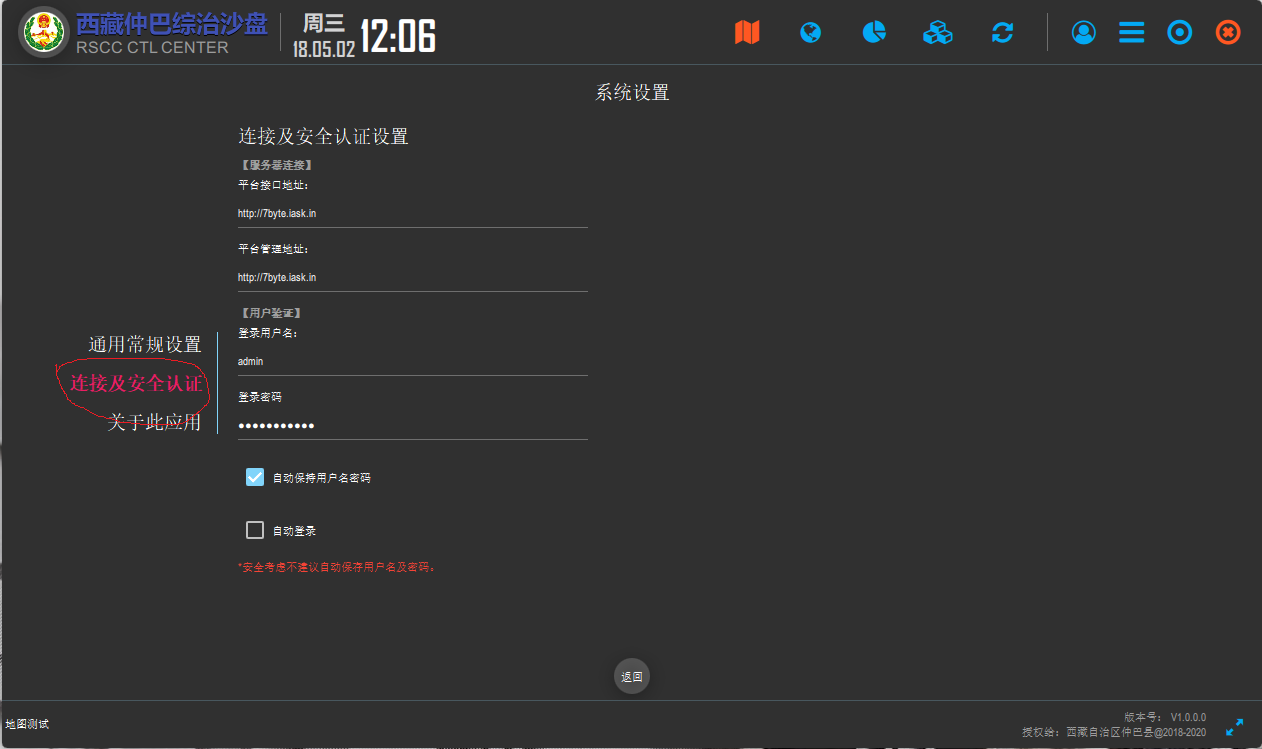Select 通用常规设置 settings section

click(x=145, y=344)
